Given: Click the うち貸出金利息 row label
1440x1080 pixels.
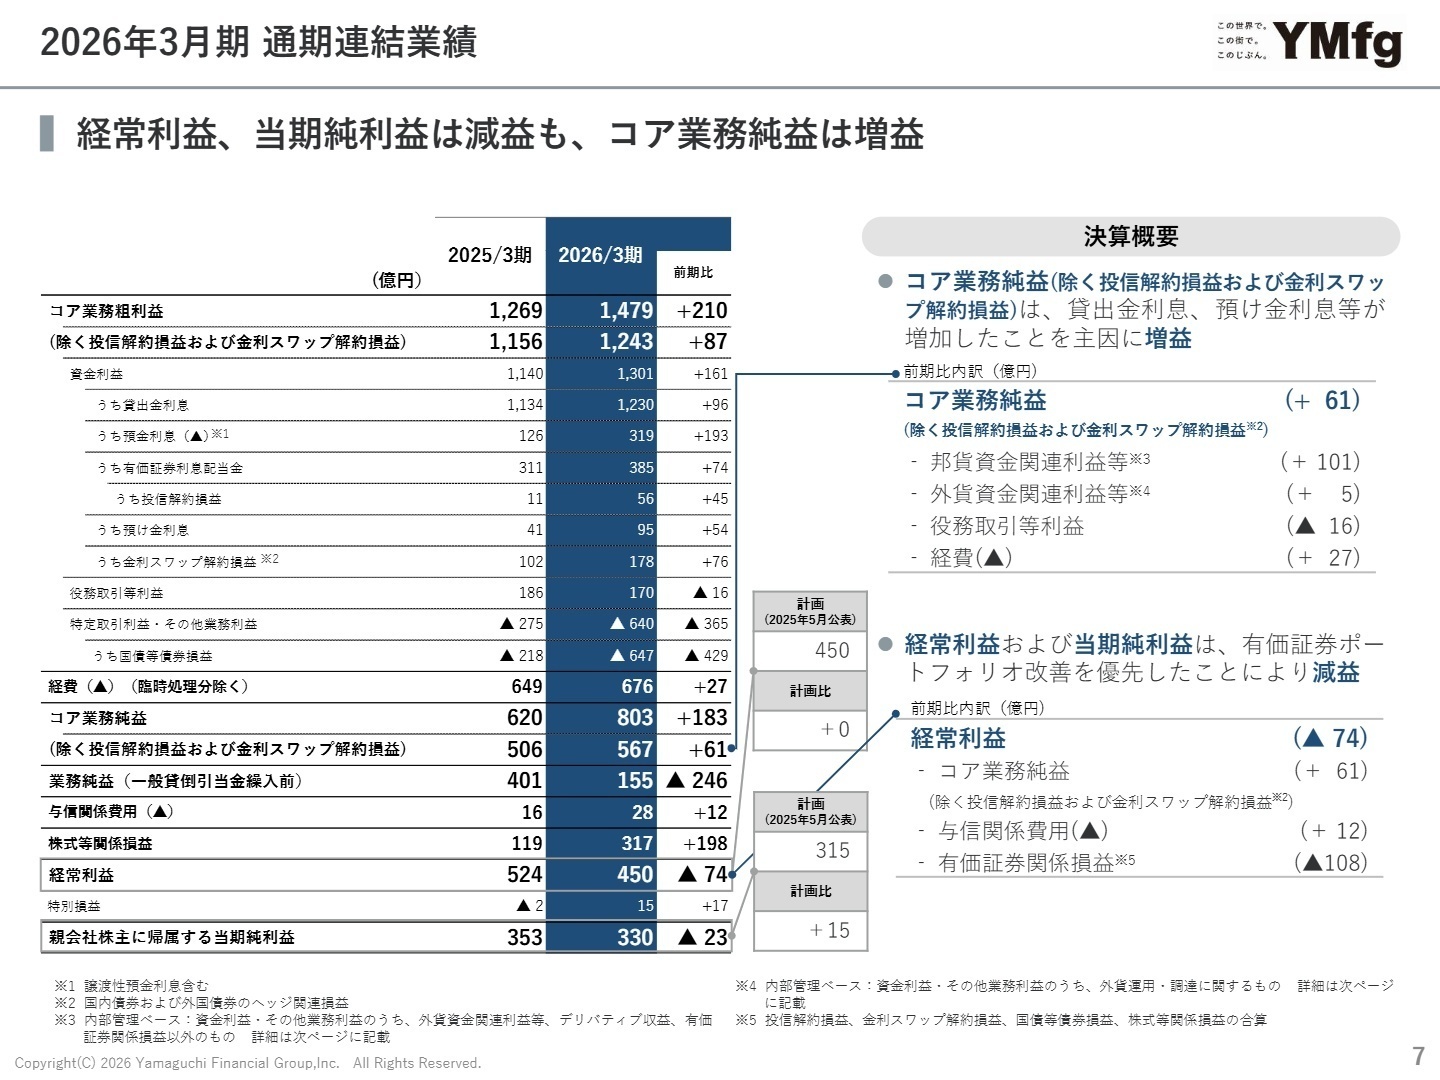Looking at the screenshot, I should pyautogui.click(x=143, y=405).
